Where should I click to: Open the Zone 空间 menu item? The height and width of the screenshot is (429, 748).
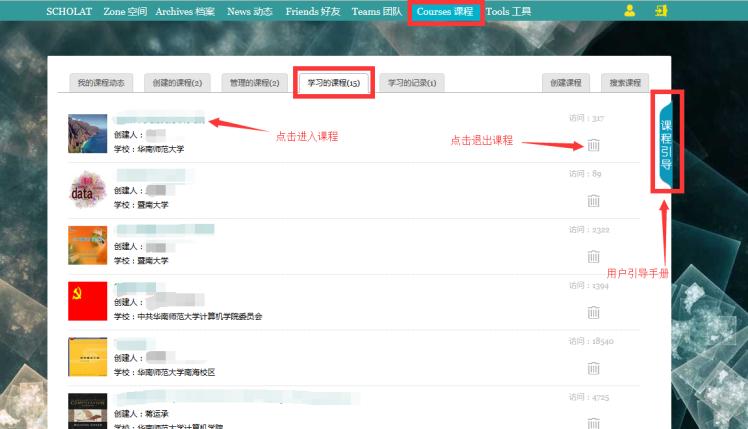(125, 12)
